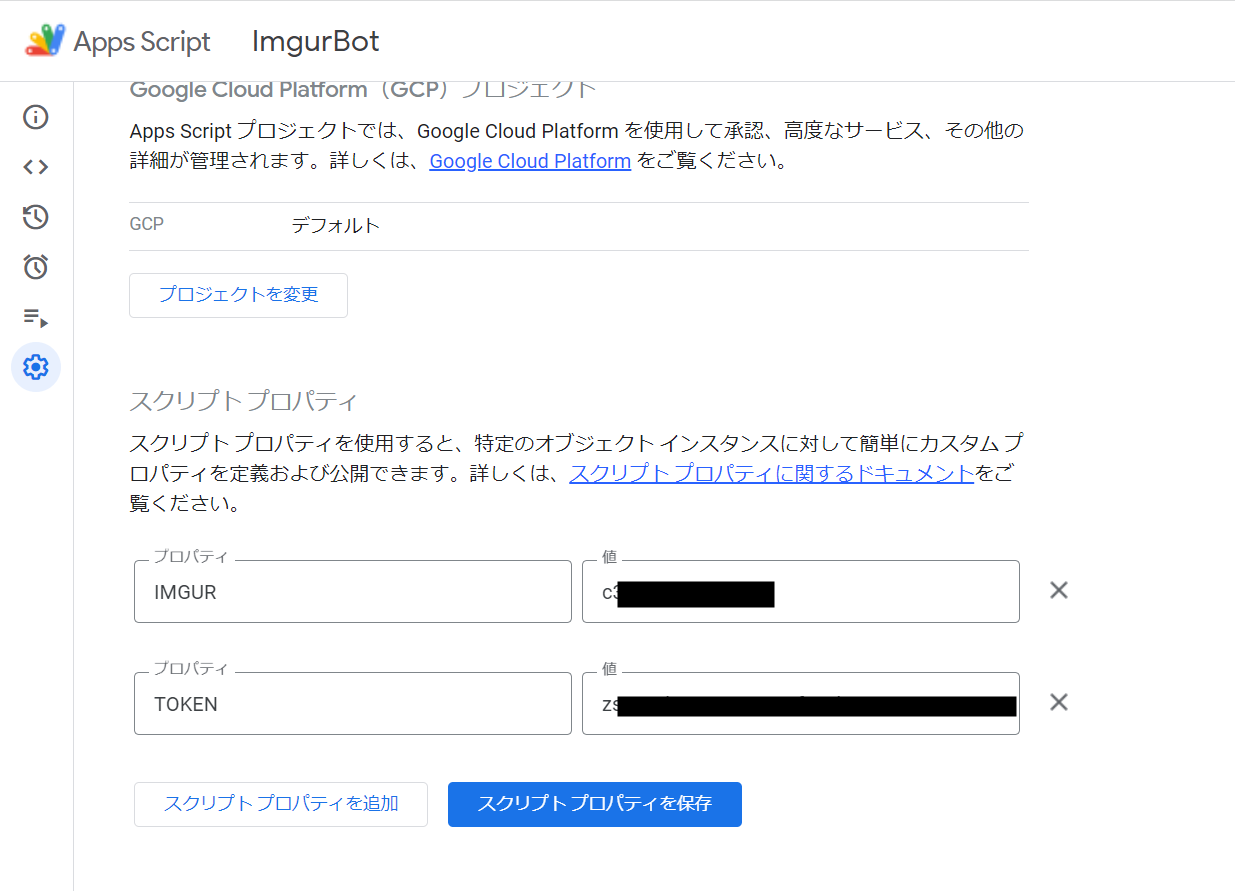Click スクリプト プロパティを追加 button

click(x=281, y=804)
